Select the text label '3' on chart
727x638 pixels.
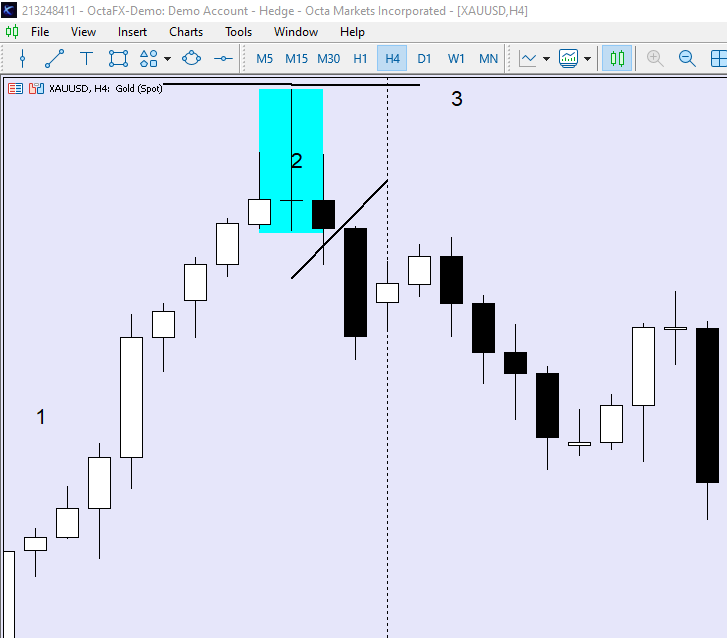tap(457, 99)
